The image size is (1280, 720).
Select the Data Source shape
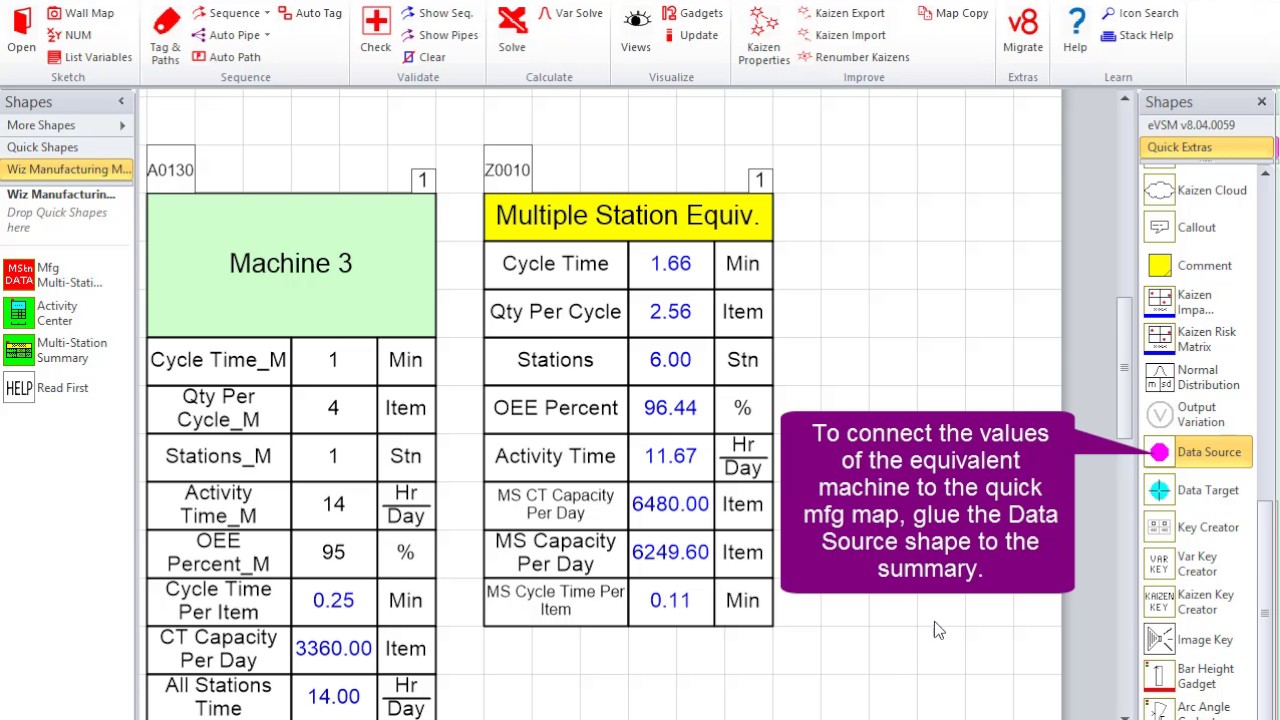(x=1196, y=452)
